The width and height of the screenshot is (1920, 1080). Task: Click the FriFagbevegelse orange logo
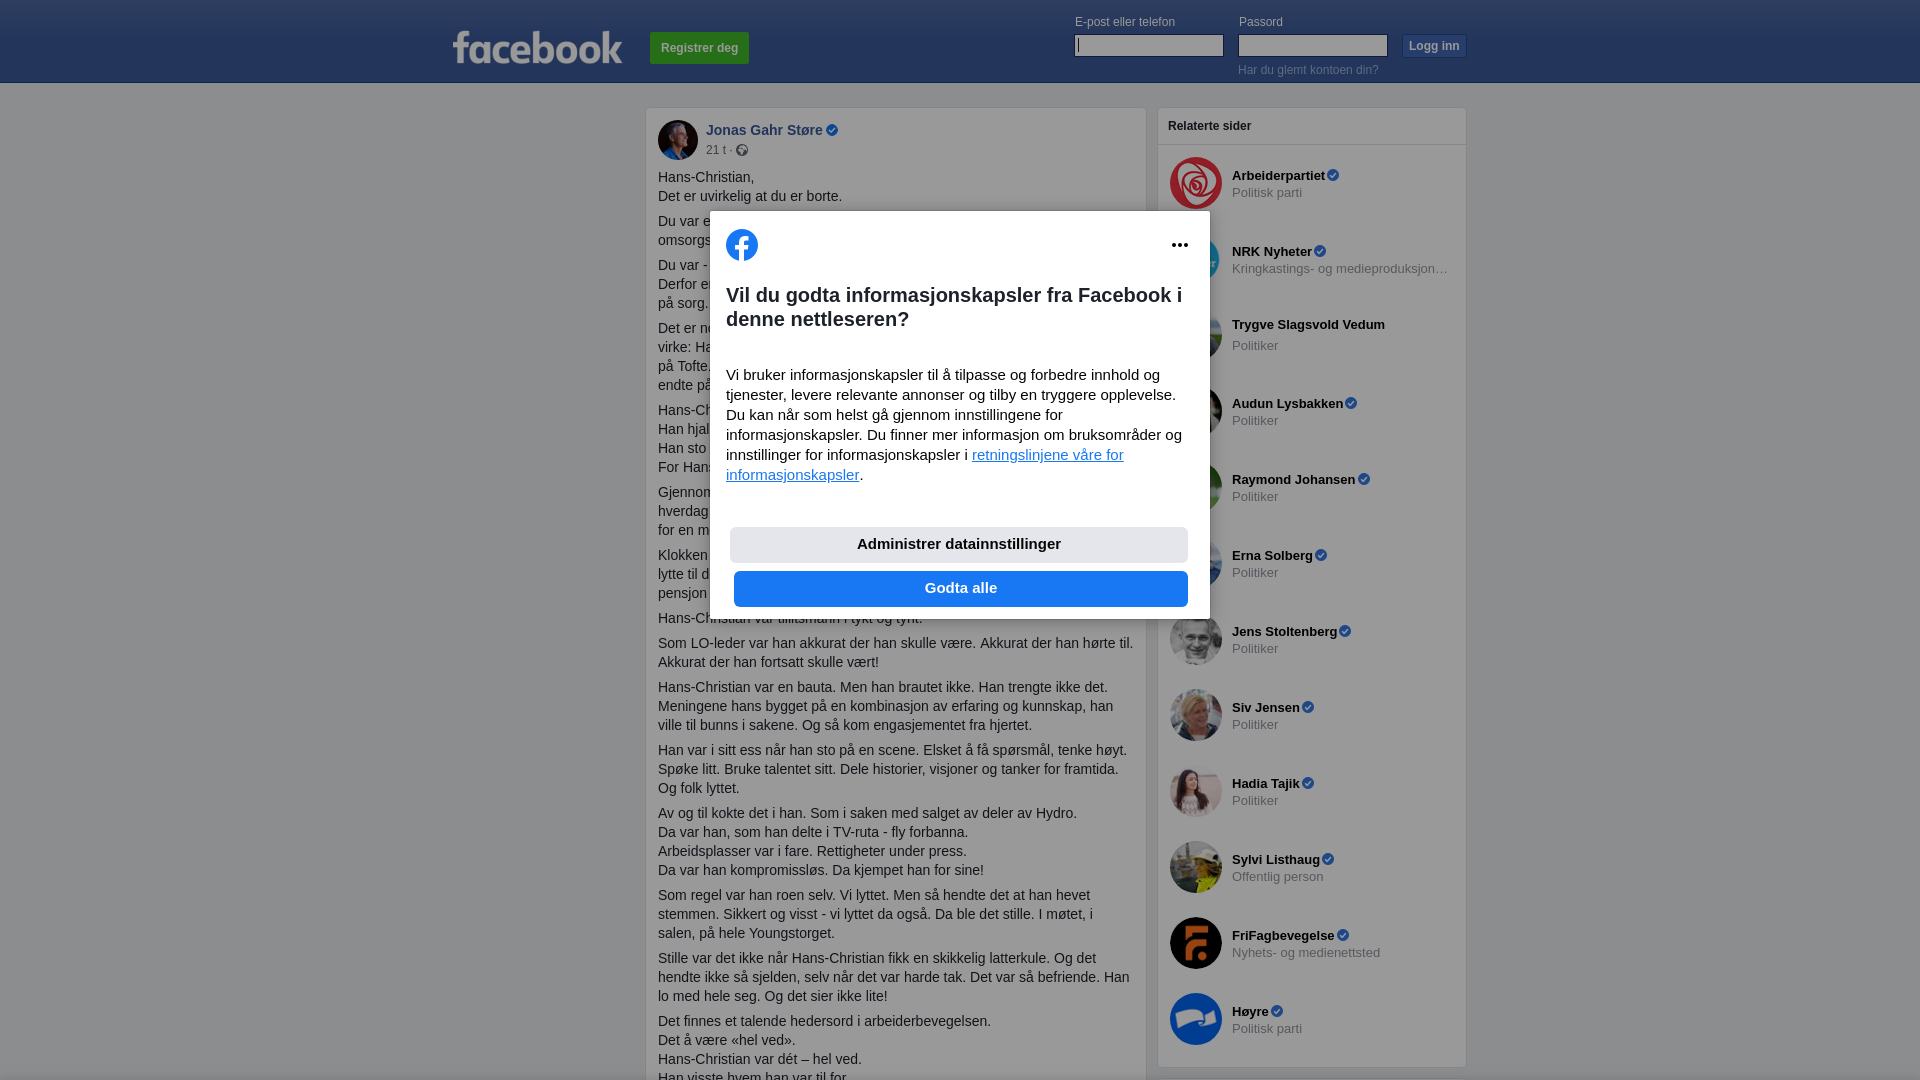click(x=1196, y=943)
